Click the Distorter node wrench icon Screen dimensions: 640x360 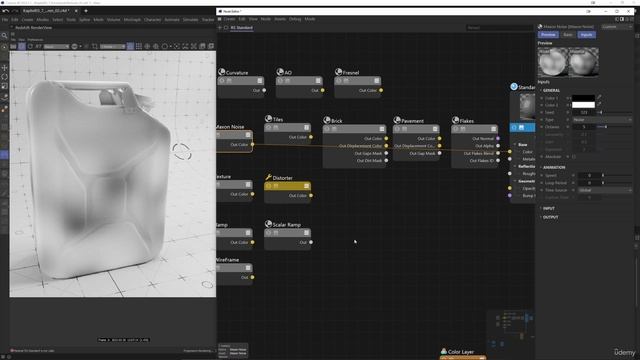click(x=269, y=177)
